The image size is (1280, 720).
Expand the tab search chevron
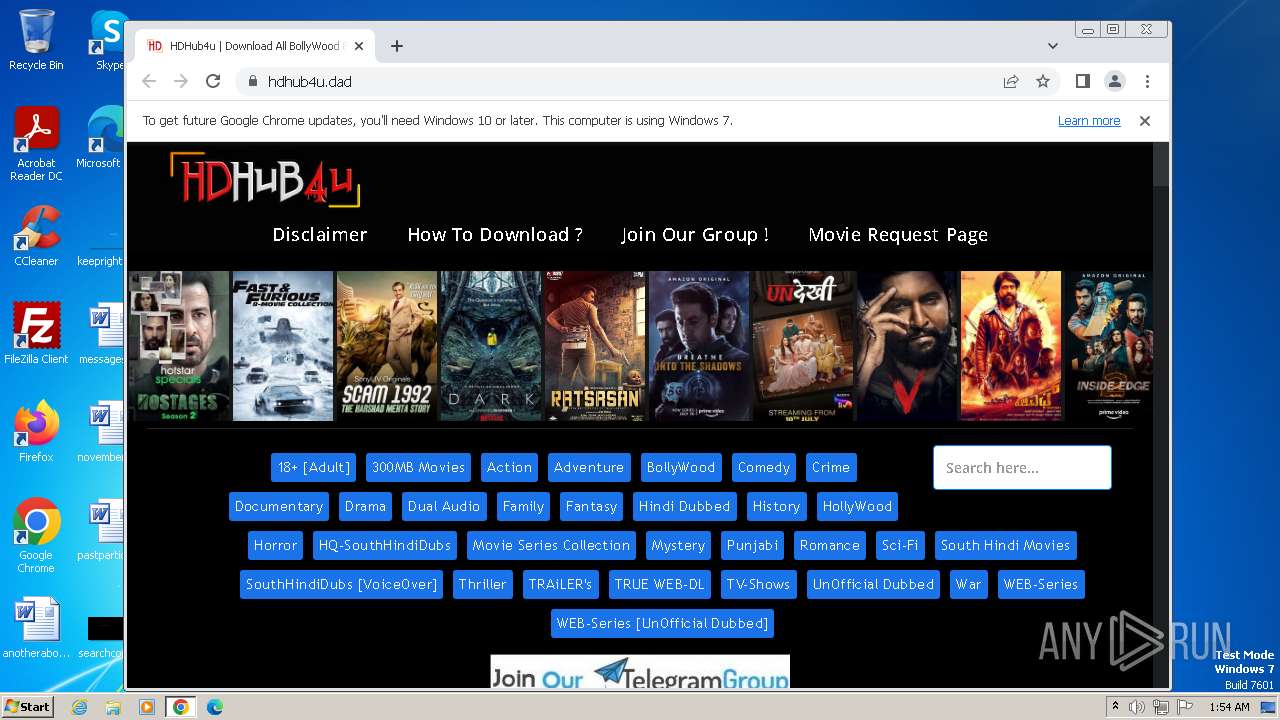1053,46
